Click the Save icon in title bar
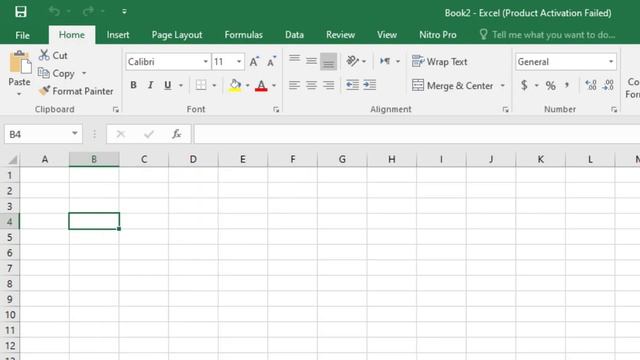 [x=20, y=11]
